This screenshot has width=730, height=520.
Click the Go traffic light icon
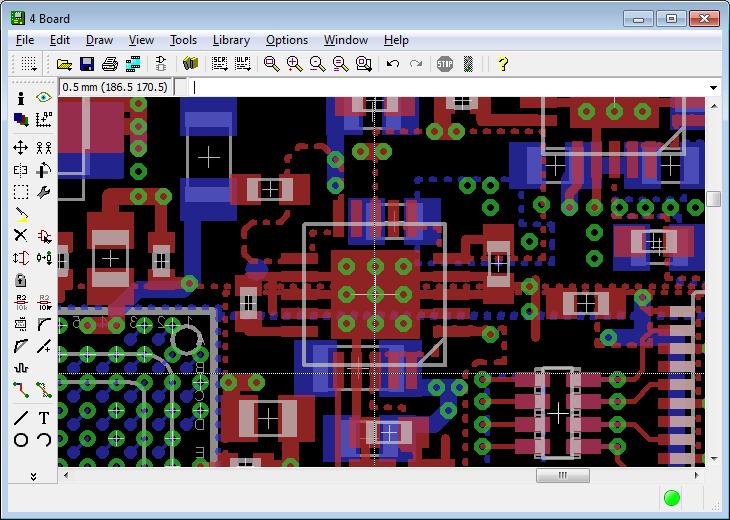[468, 63]
